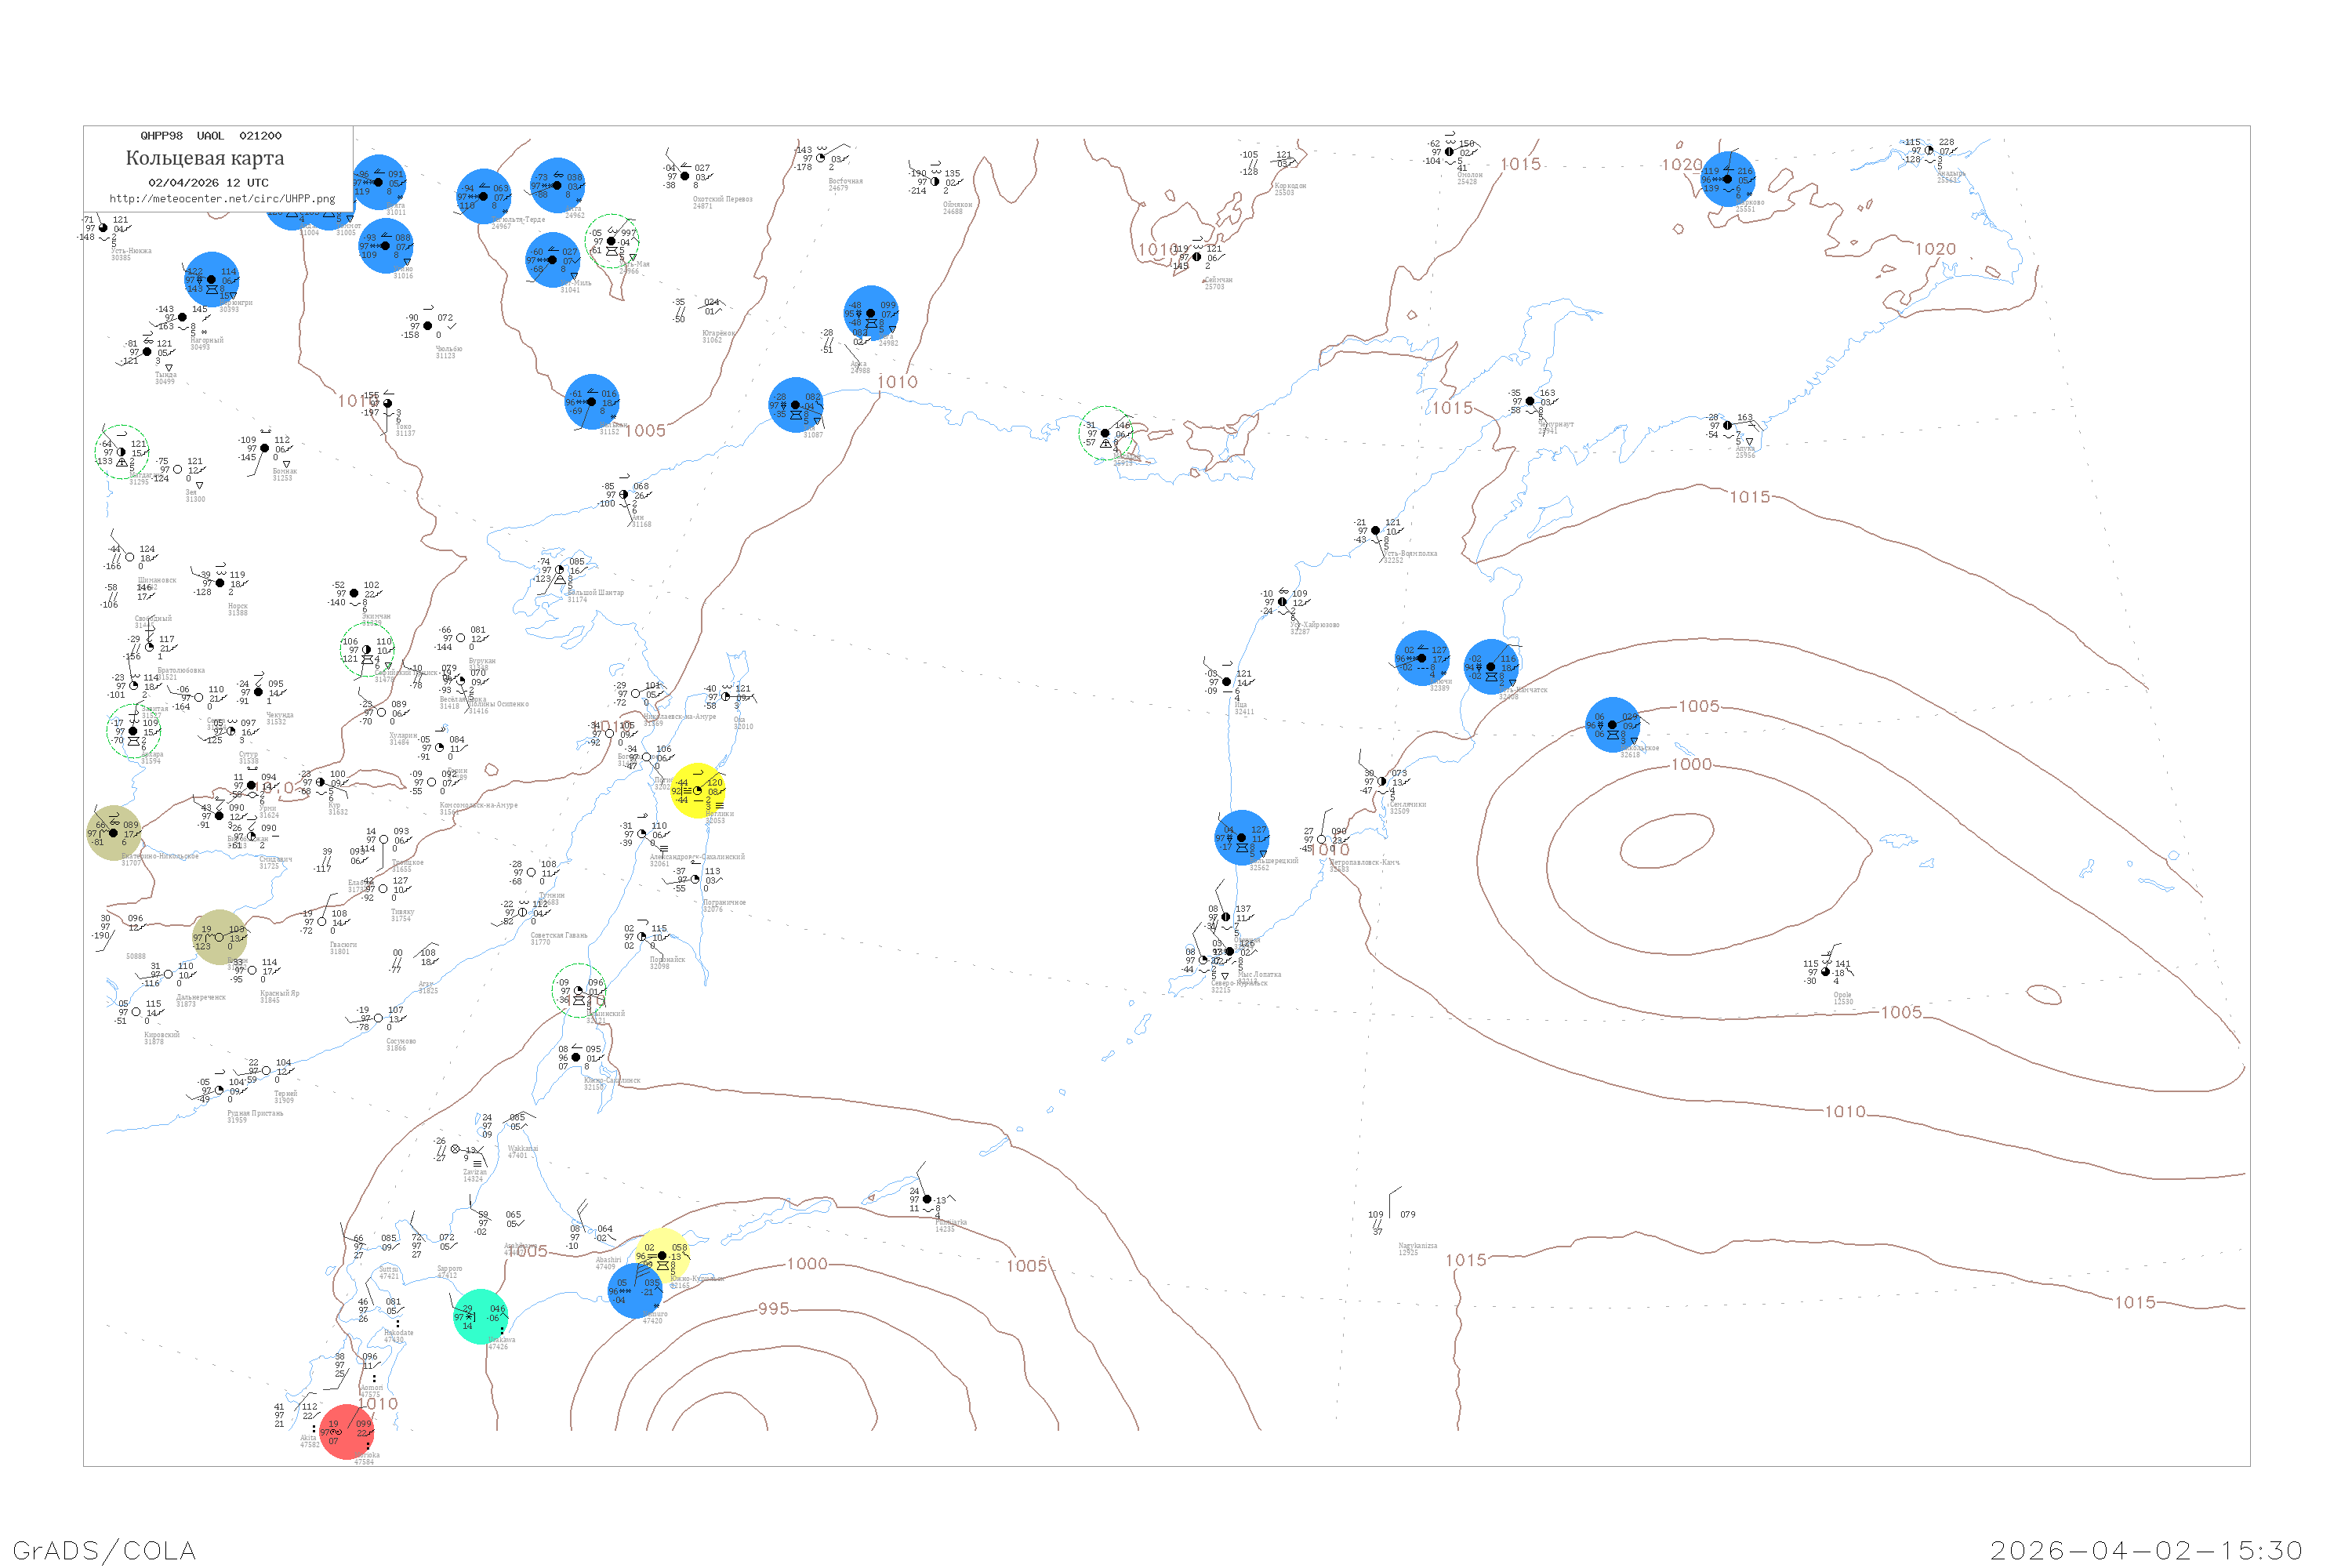The height and width of the screenshot is (1568, 2352).
Task: Click the blue circle at Большерецкий station
Action: tap(1242, 838)
